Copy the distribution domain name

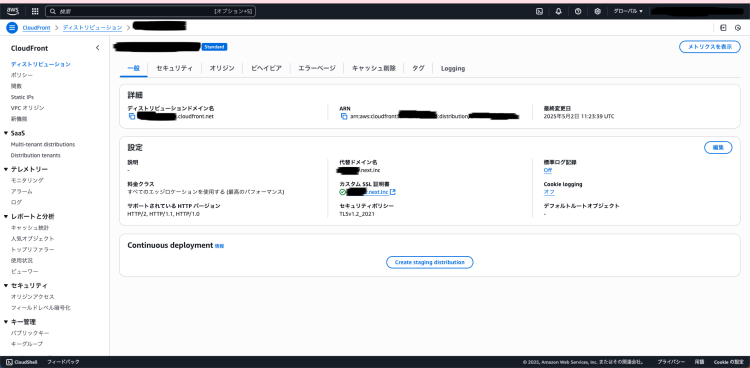pyautogui.click(x=132, y=116)
